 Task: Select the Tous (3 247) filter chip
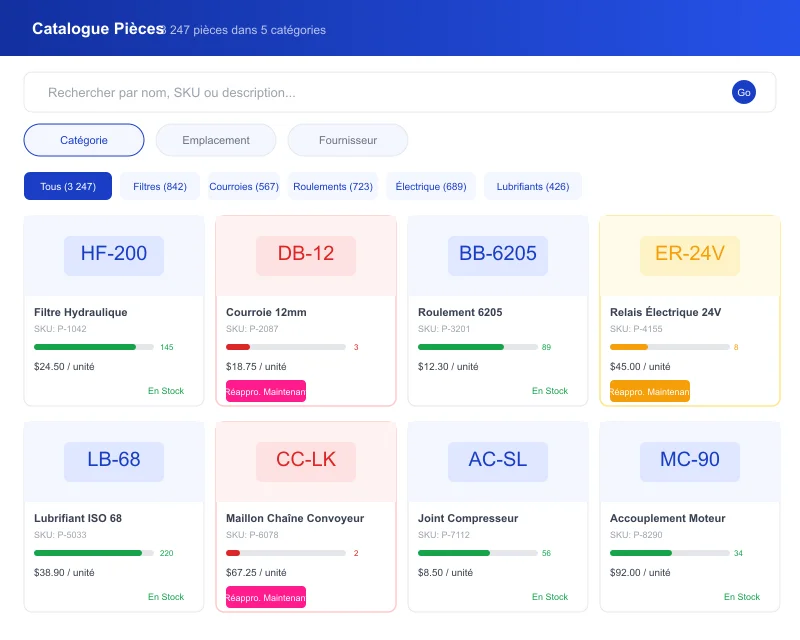pyautogui.click(x=68, y=186)
